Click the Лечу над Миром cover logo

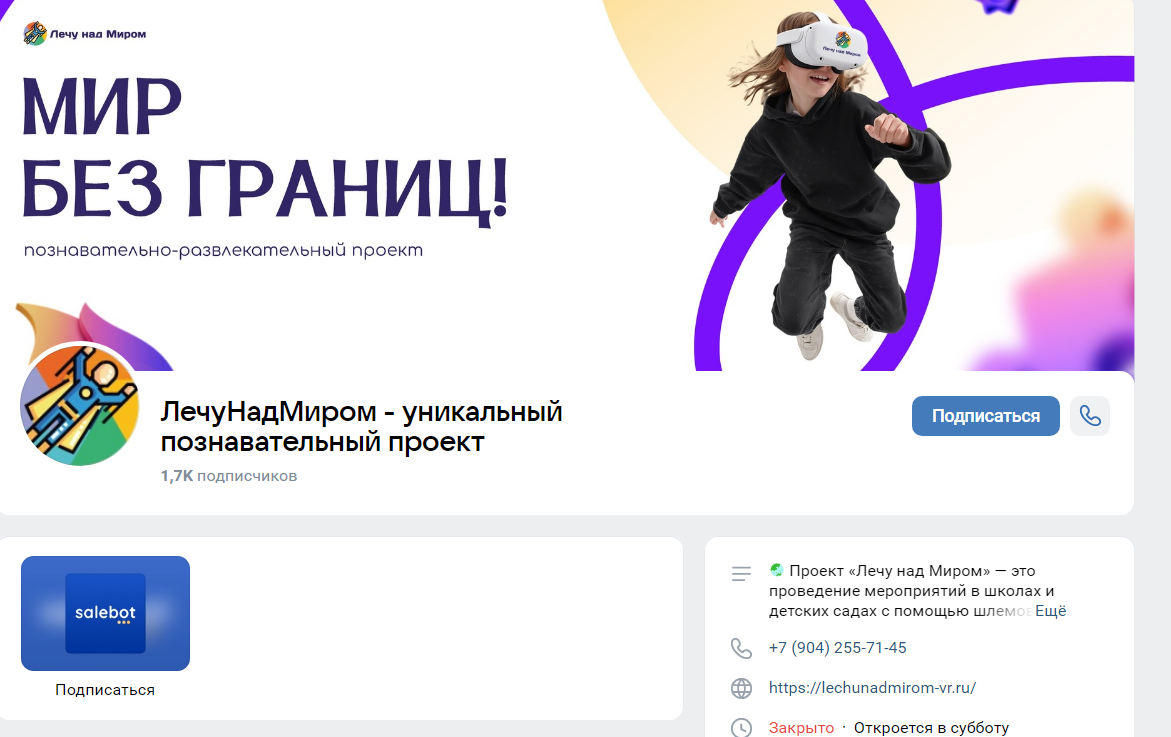pyautogui.click(x=84, y=34)
